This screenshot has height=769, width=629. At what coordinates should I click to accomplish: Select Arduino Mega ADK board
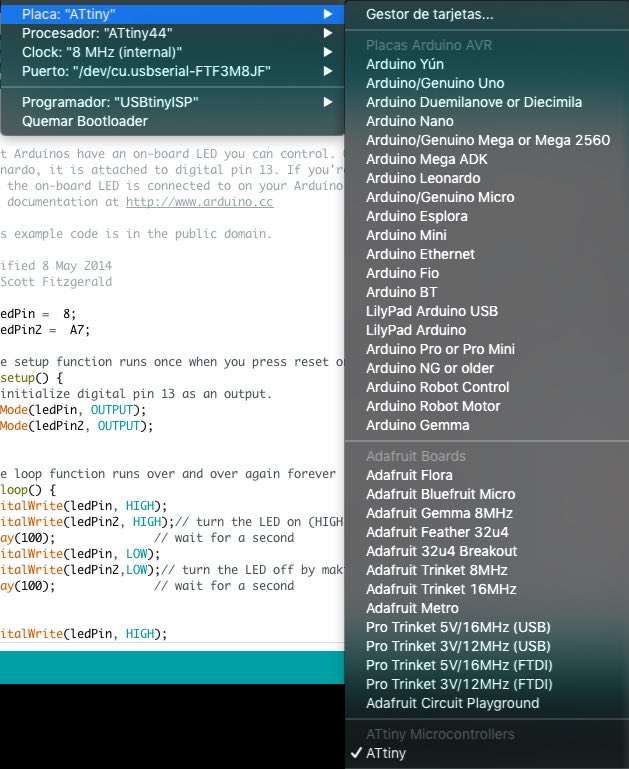tap(427, 159)
